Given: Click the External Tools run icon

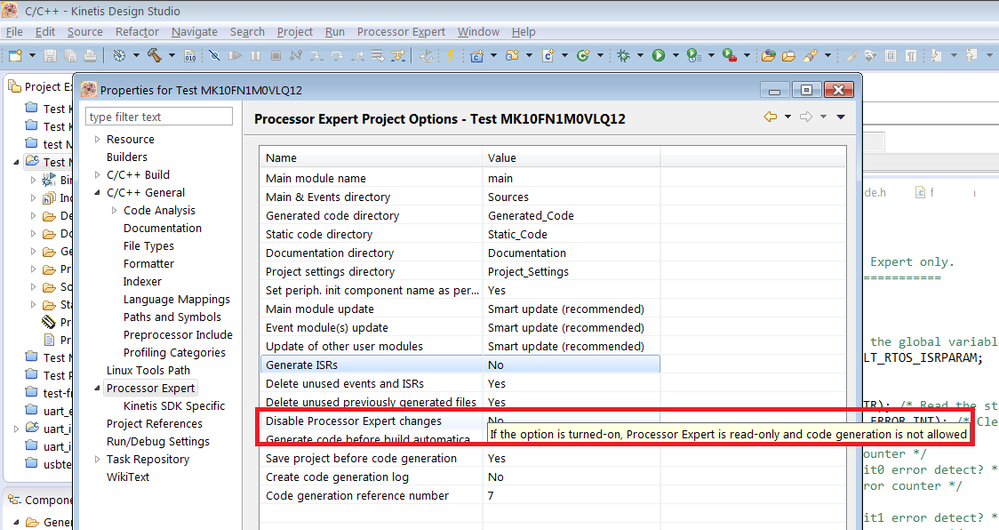Looking at the screenshot, I should (729, 56).
